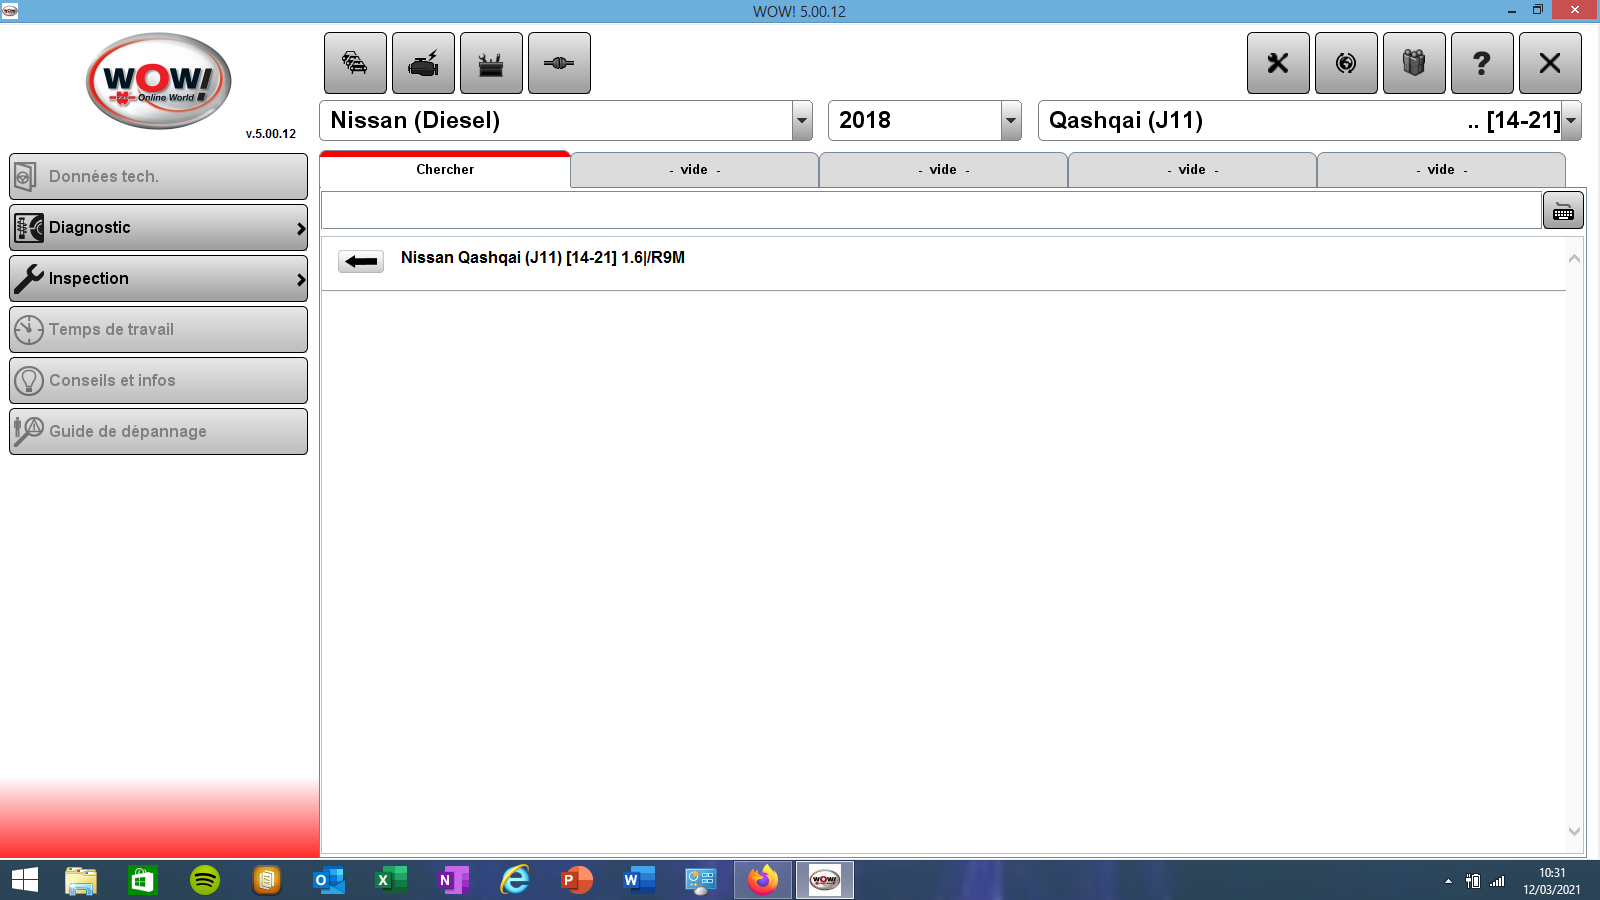Viewport: 1600px width, 900px height.
Task: Expand the 2018 year dropdown
Action: [x=1011, y=121]
